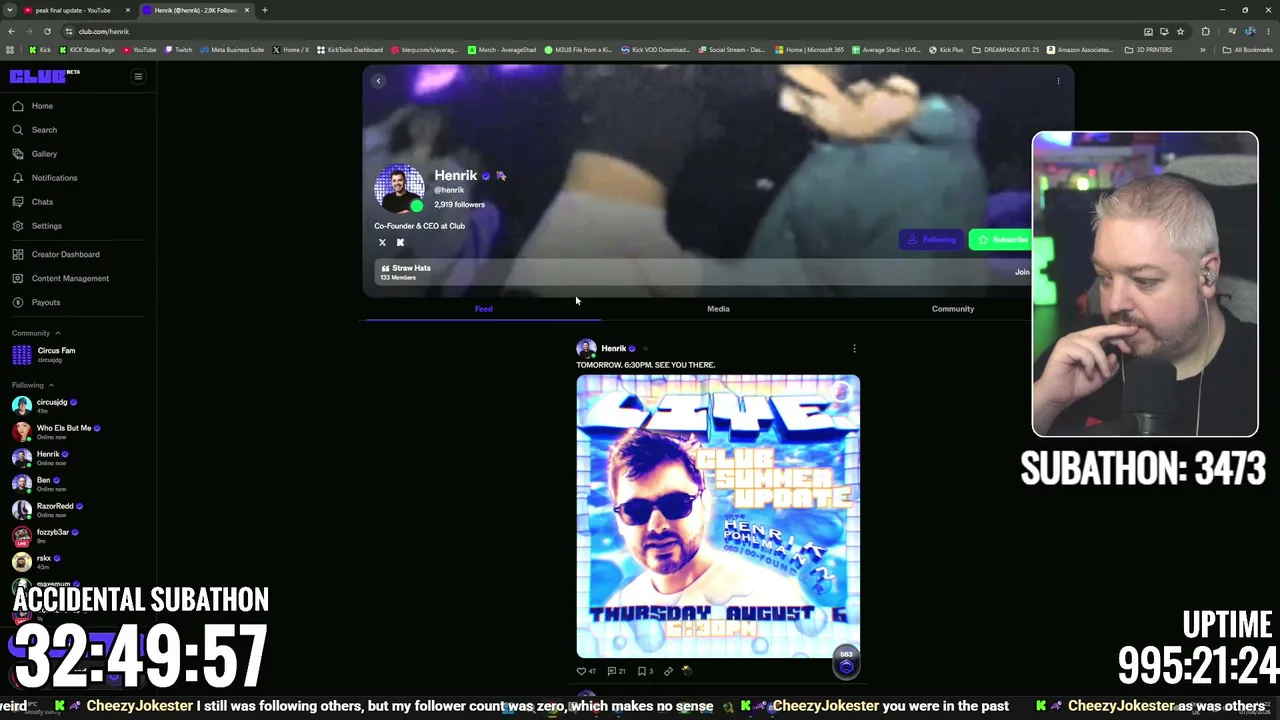
Task: Open the profile banner three-dot menu
Action: point(1058,81)
